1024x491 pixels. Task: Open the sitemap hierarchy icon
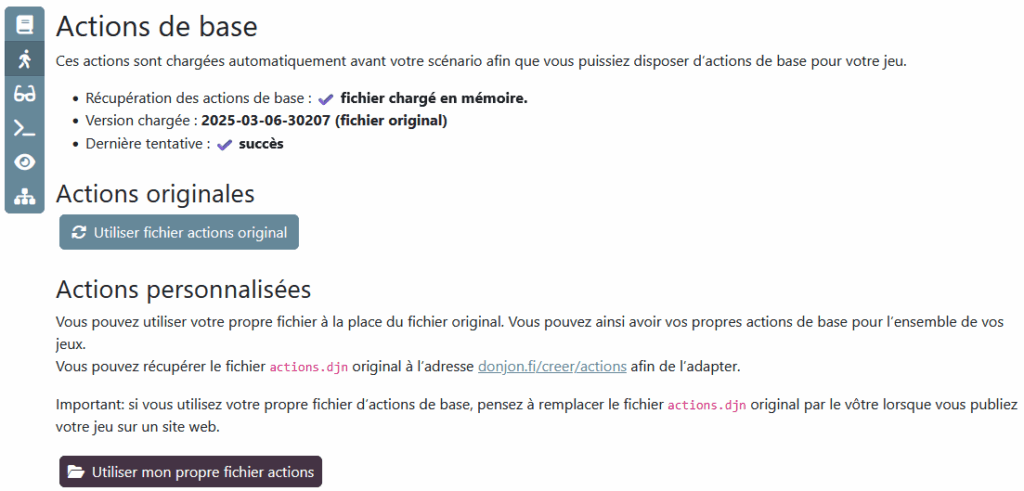coord(25,196)
